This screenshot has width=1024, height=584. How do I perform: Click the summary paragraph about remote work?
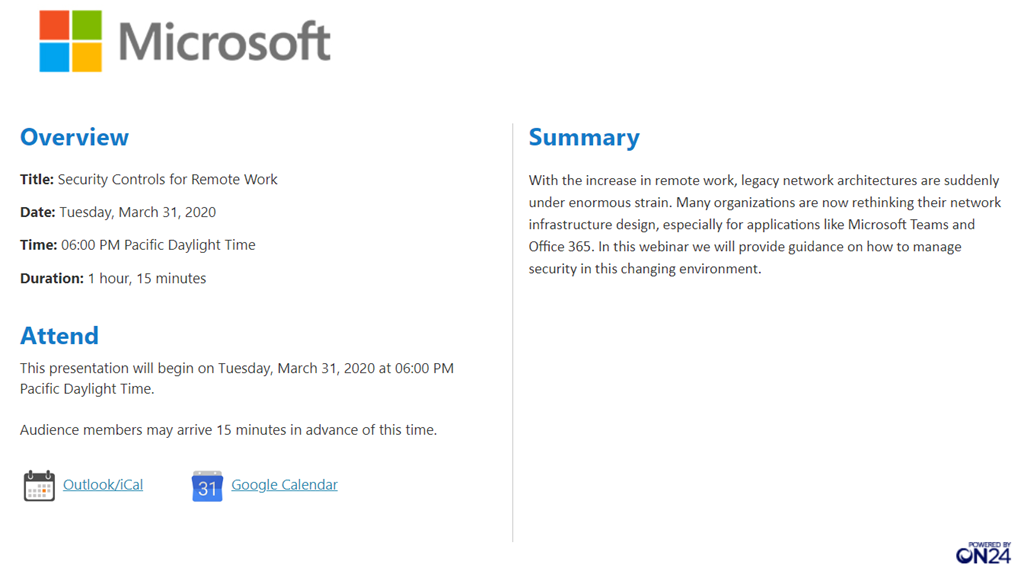coord(764,224)
